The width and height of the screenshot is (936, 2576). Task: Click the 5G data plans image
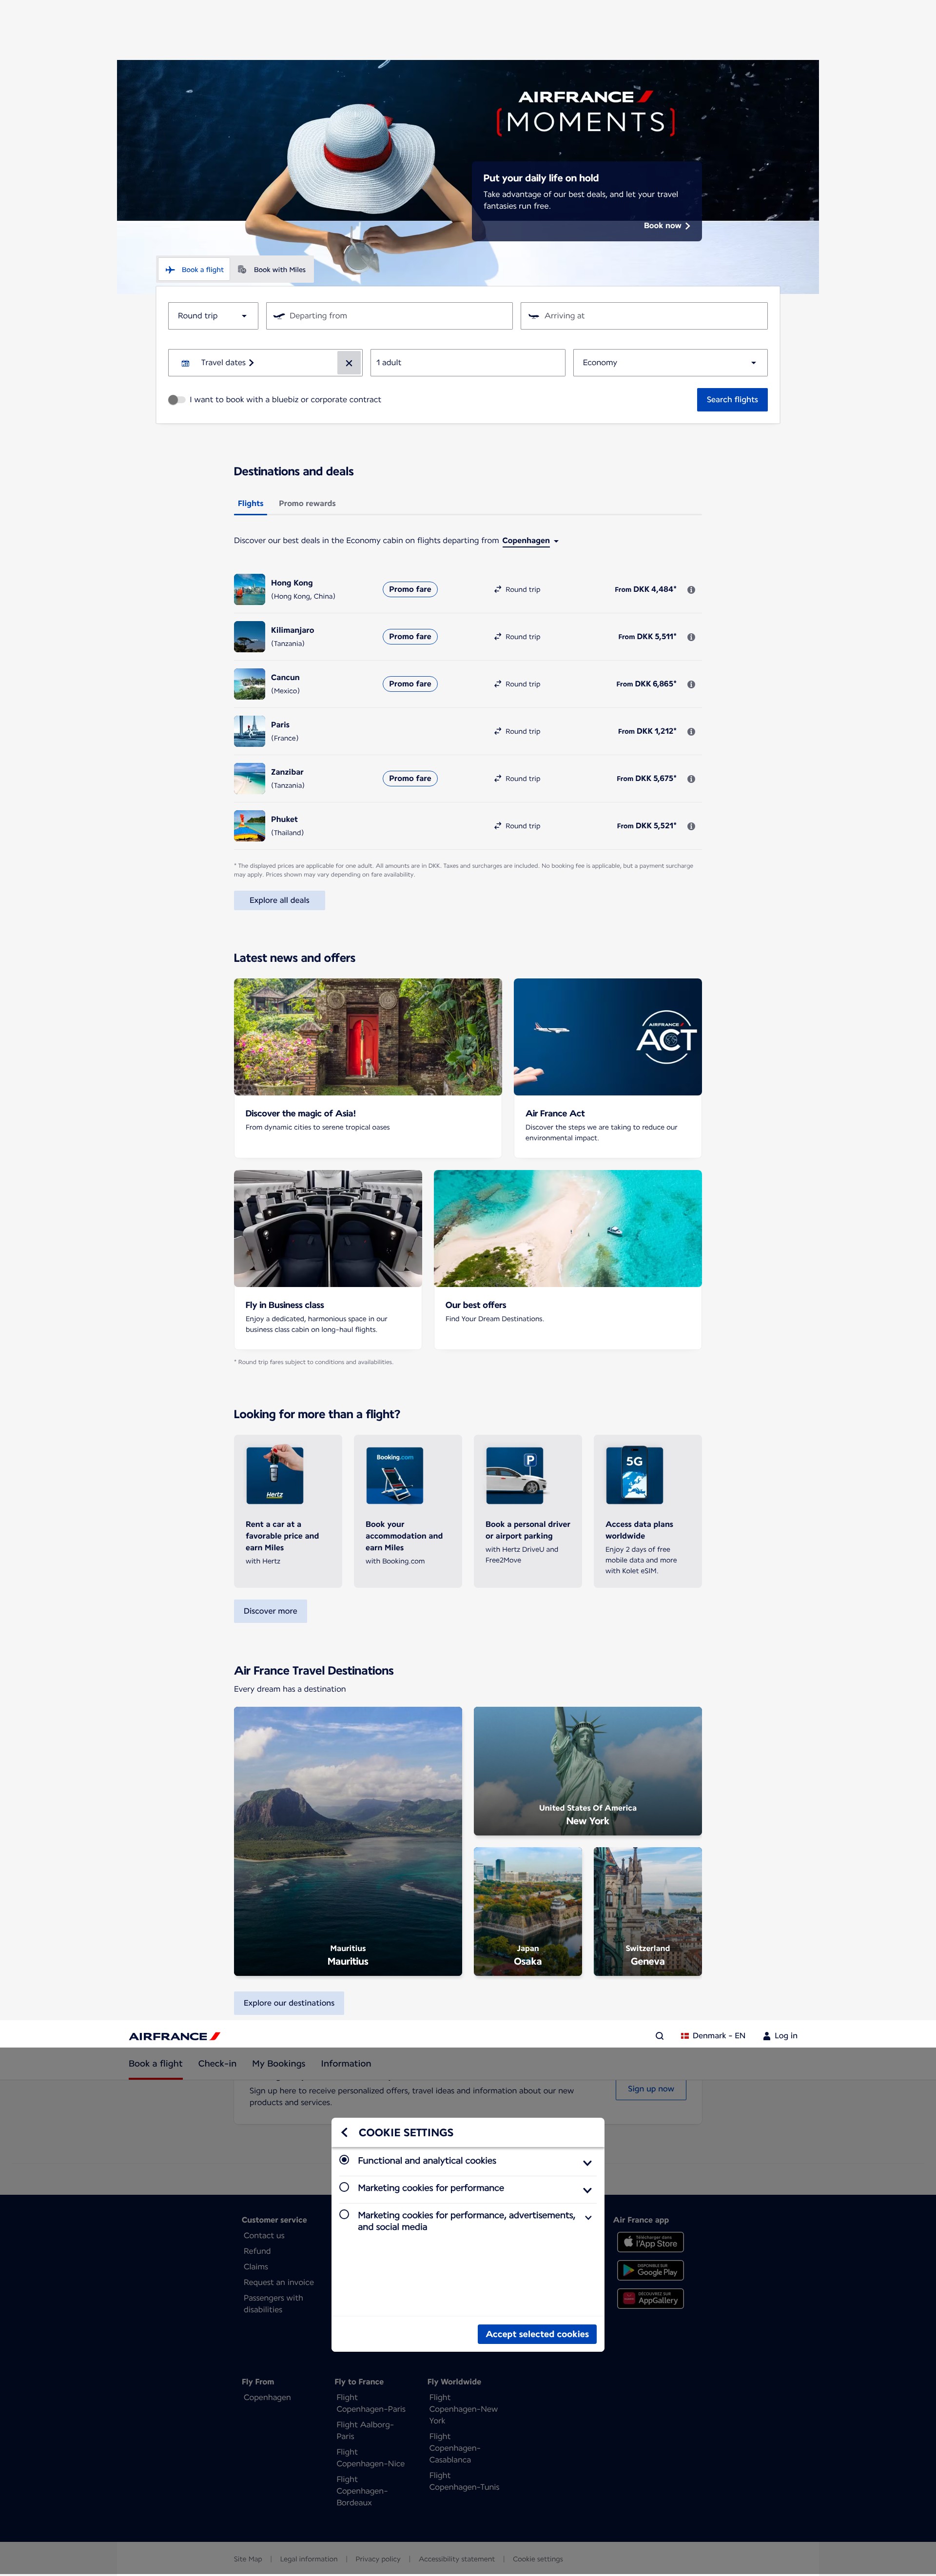[x=634, y=1475]
